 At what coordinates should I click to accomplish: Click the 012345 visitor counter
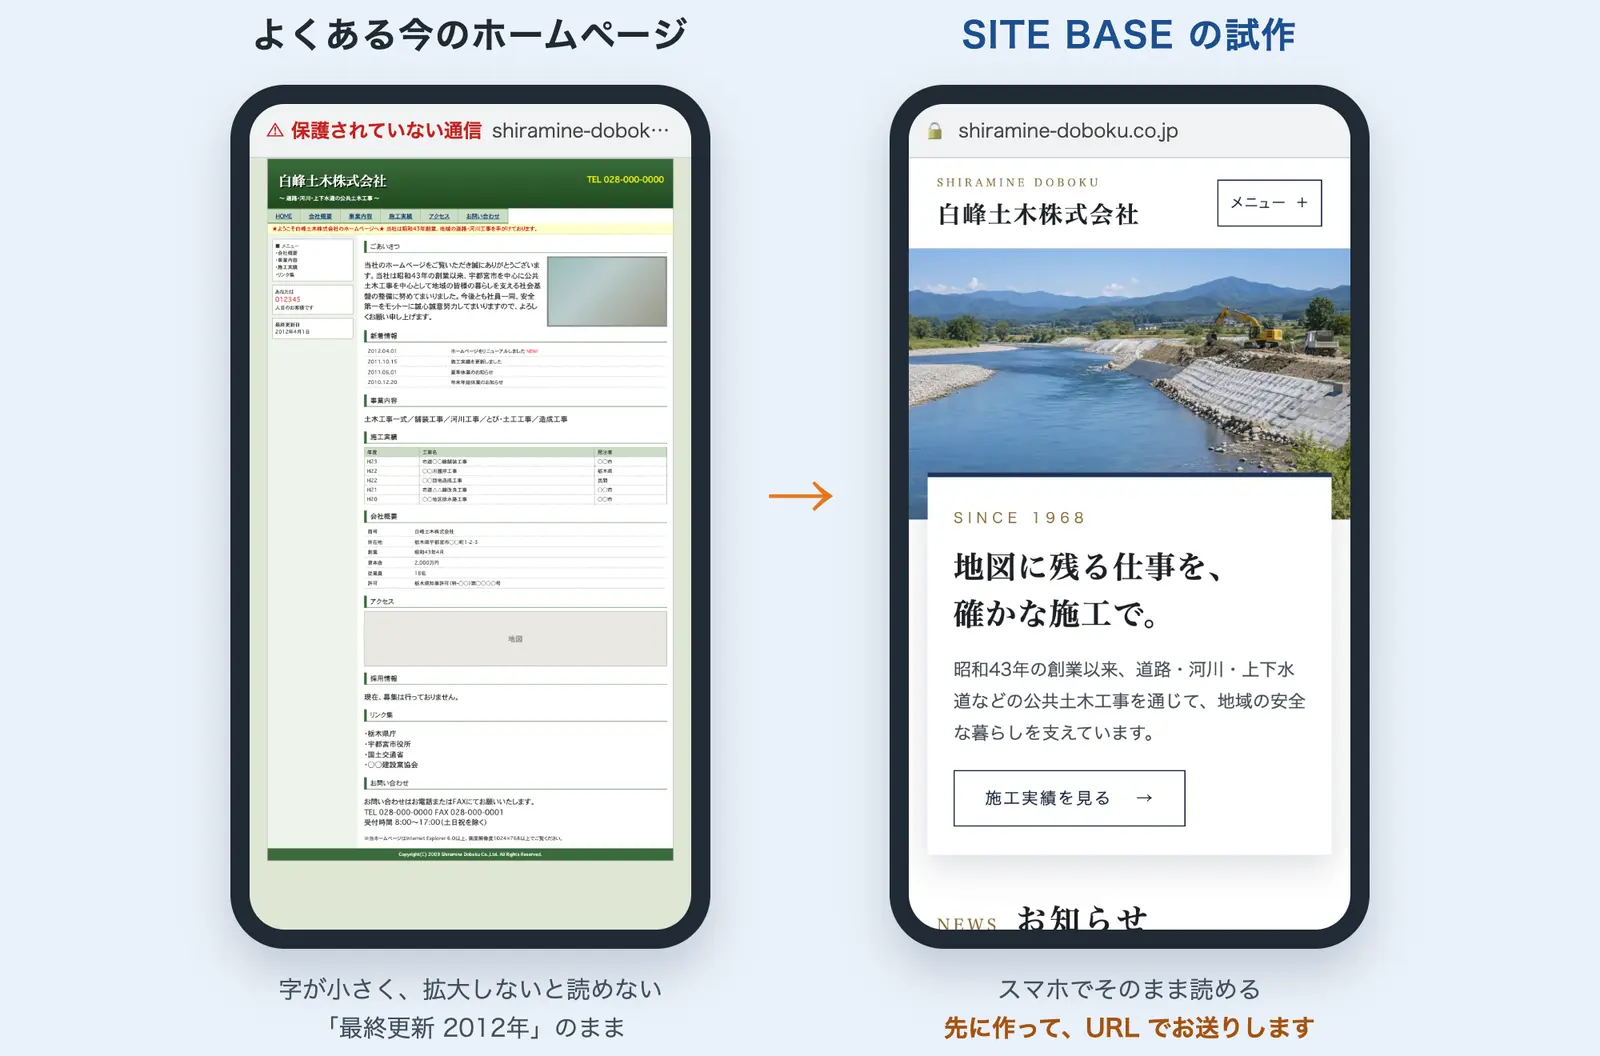(288, 299)
